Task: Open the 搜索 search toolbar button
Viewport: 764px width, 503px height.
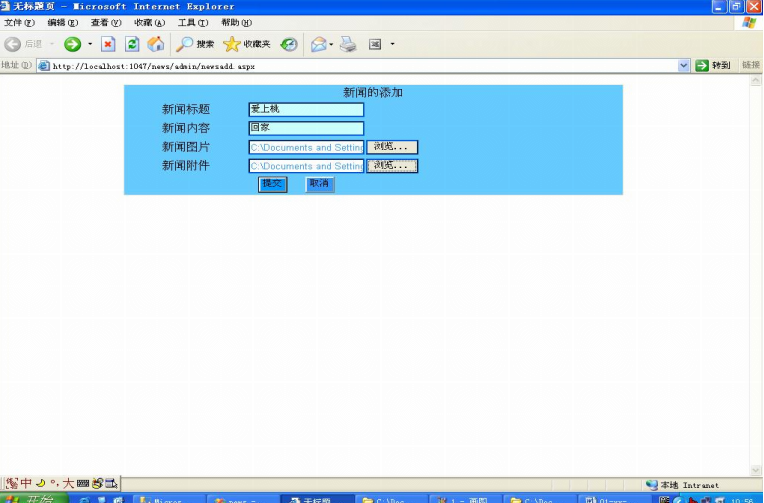Action: coord(195,44)
